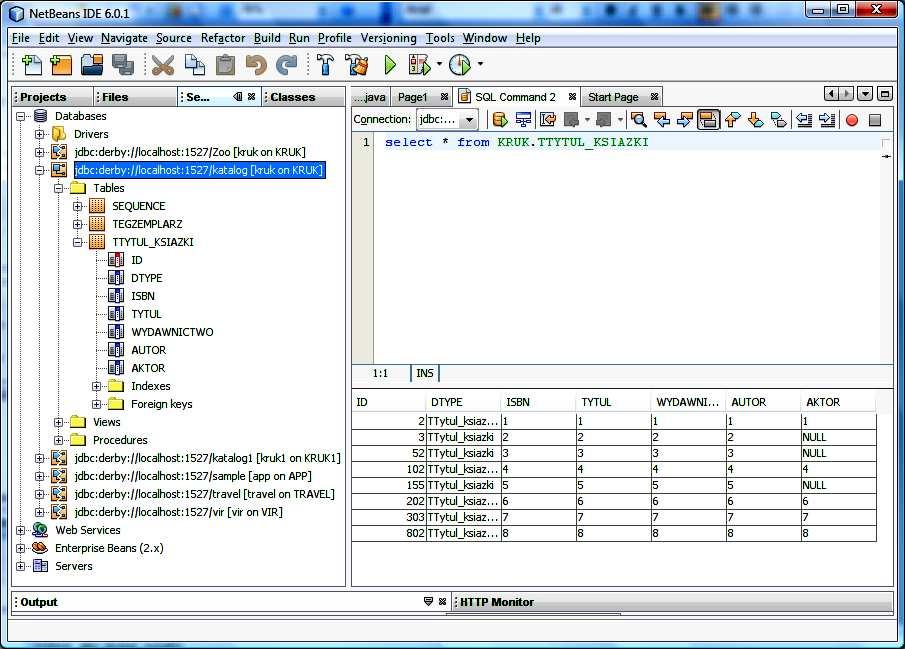
Task: Expand the Web Services node
Action: (21, 530)
